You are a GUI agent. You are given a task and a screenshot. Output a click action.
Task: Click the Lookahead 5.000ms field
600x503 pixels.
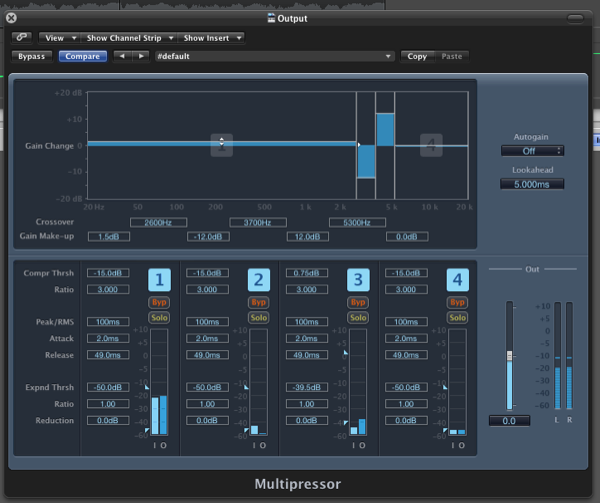pyautogui.click(x=532, y=184)
